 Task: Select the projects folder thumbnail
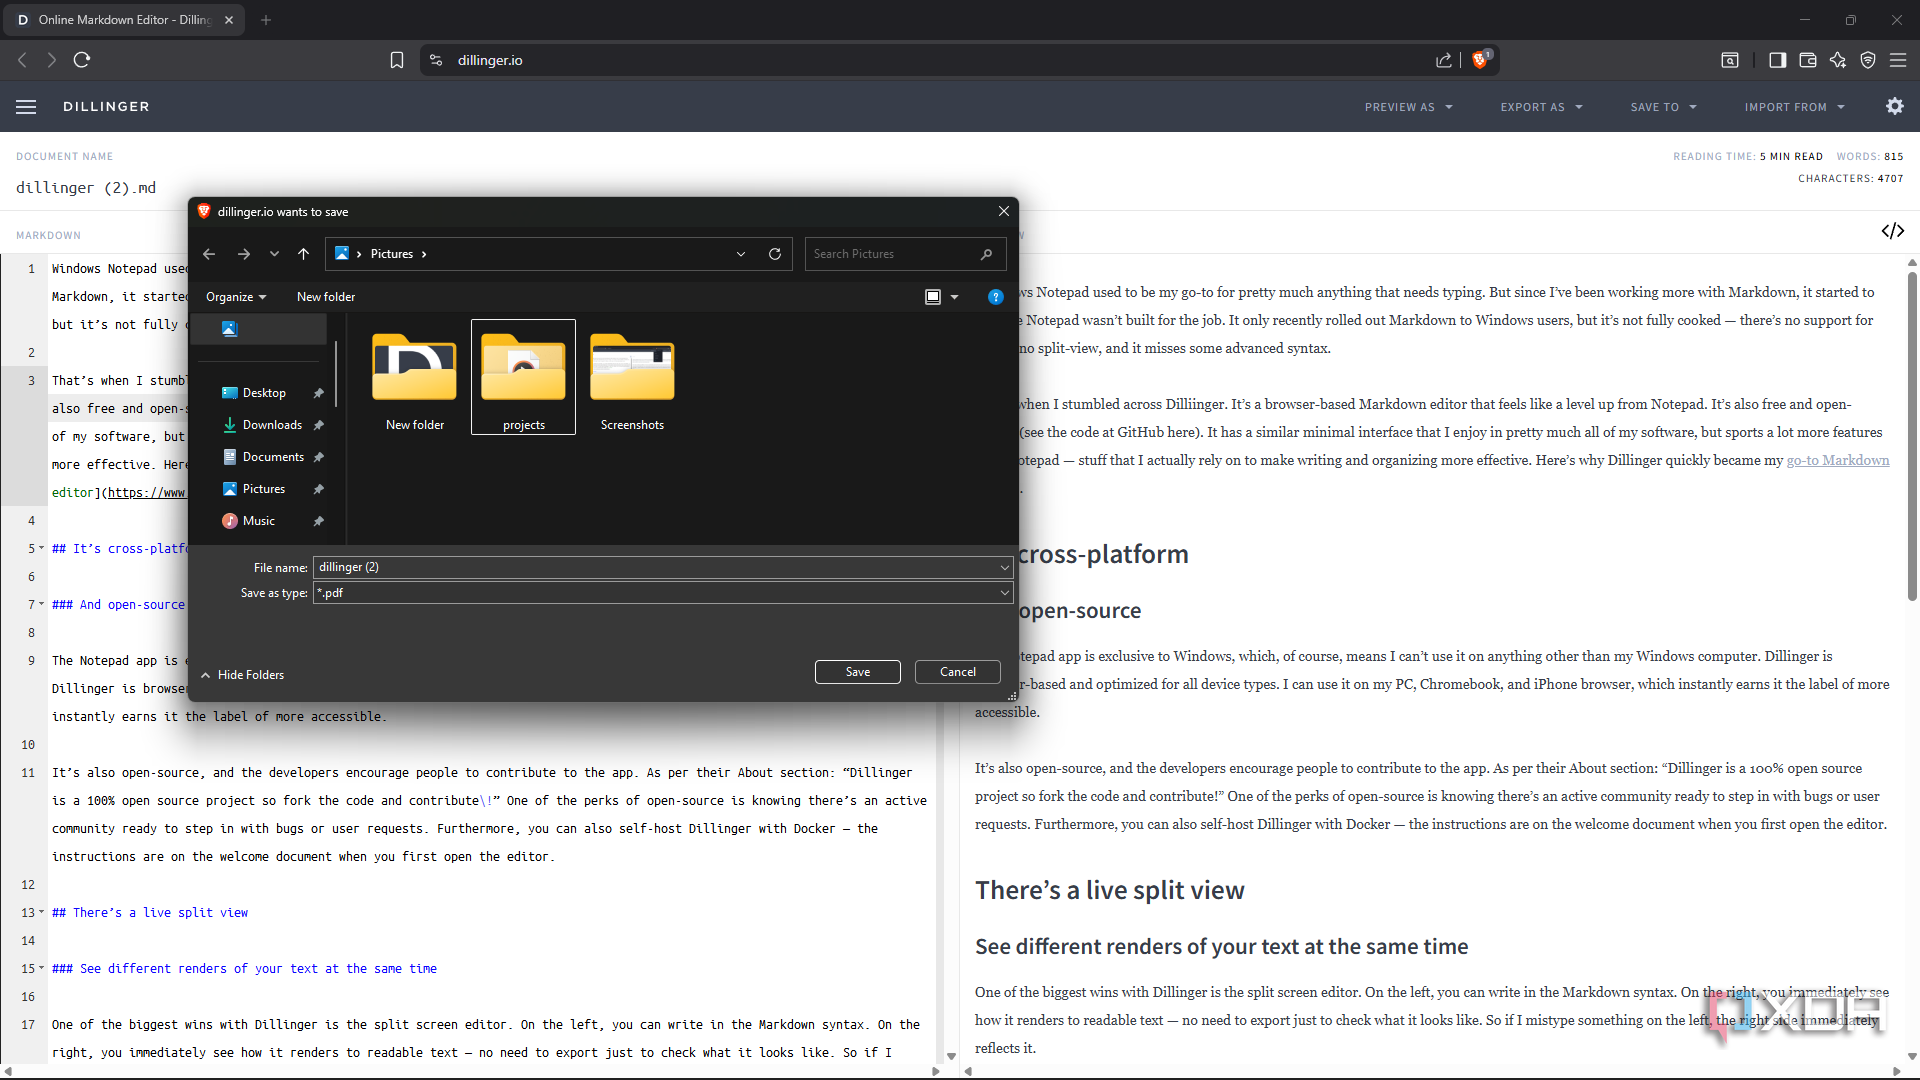pos(523,377)
